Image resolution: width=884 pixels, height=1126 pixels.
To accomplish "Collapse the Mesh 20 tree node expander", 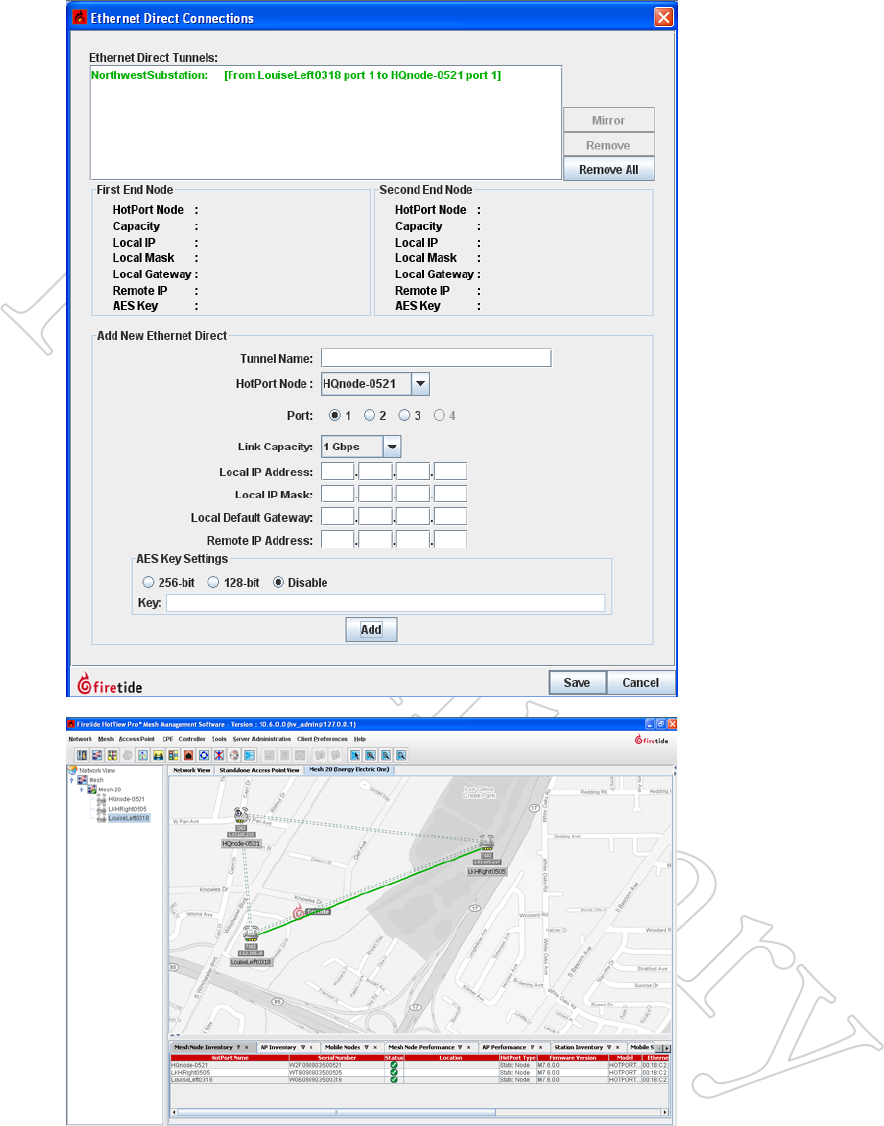I will pos(81,789).
